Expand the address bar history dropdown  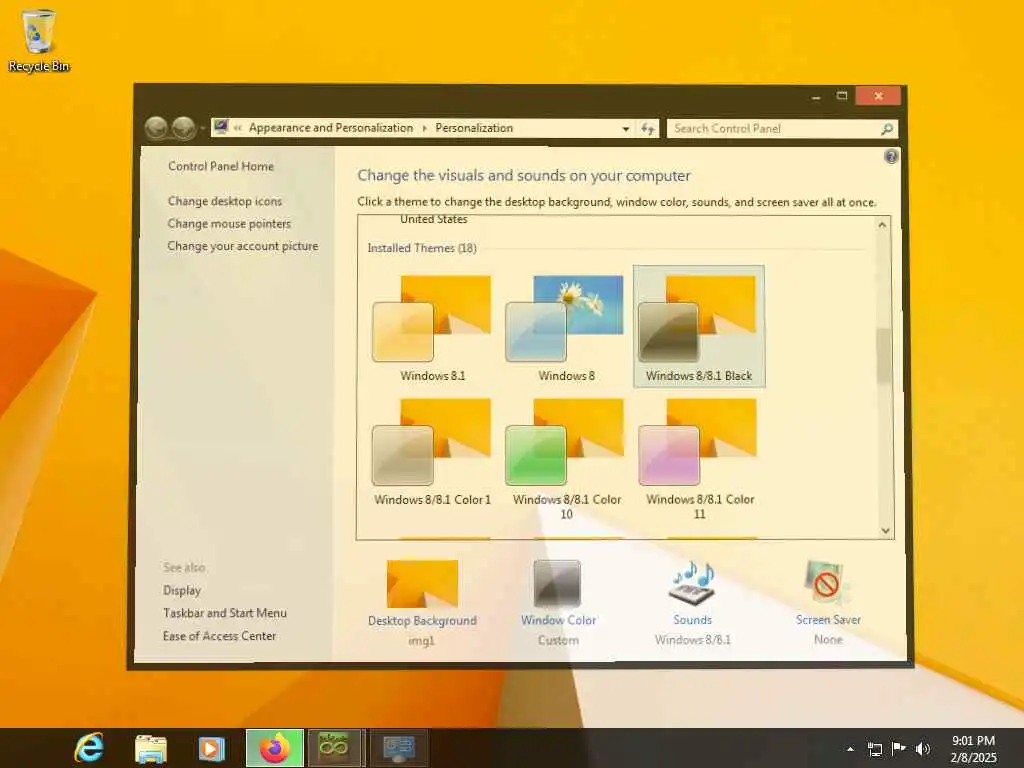click(626, 129)
